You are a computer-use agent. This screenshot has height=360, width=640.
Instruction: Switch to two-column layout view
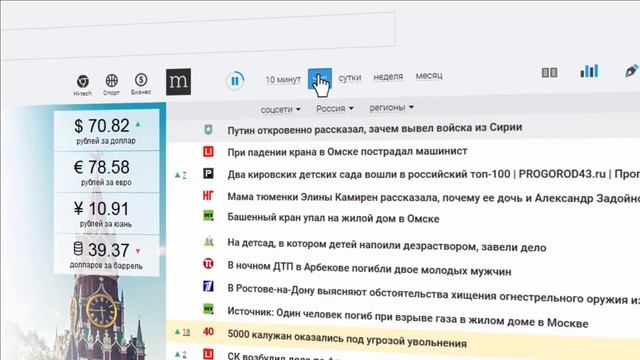549,73
